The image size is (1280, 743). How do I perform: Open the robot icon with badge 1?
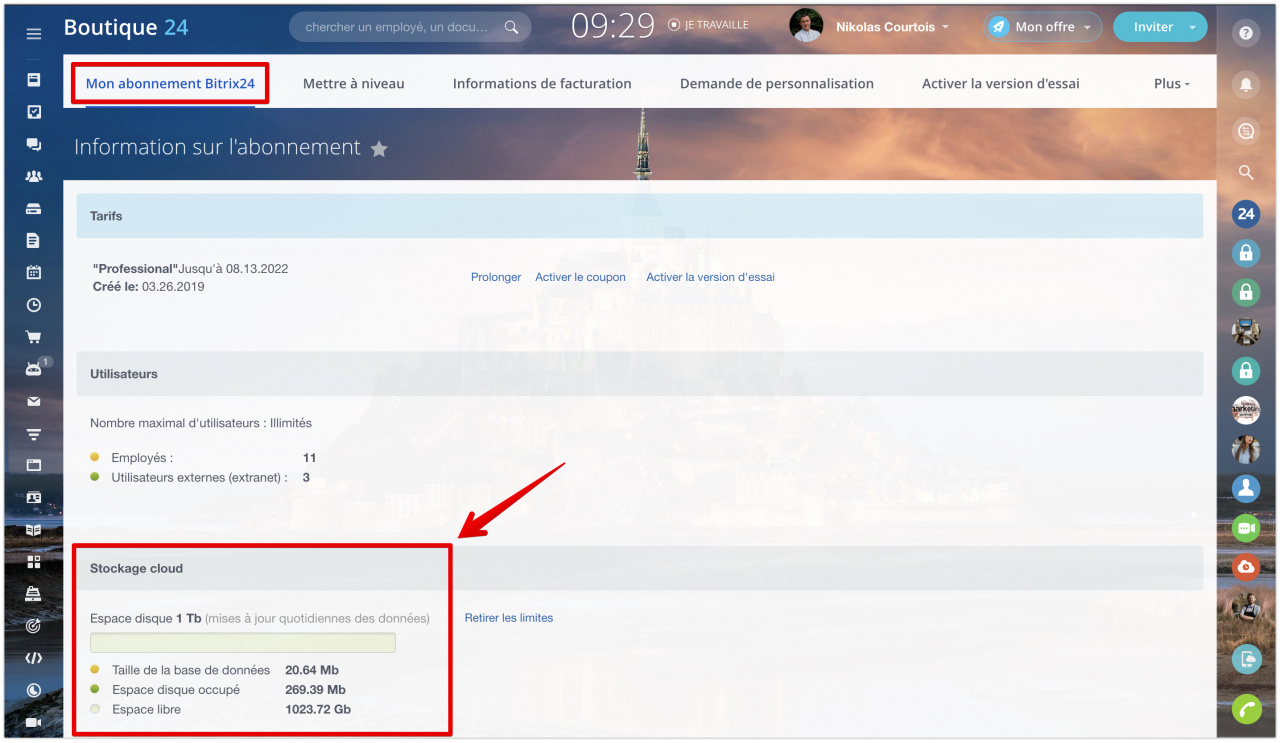(35, 368)
